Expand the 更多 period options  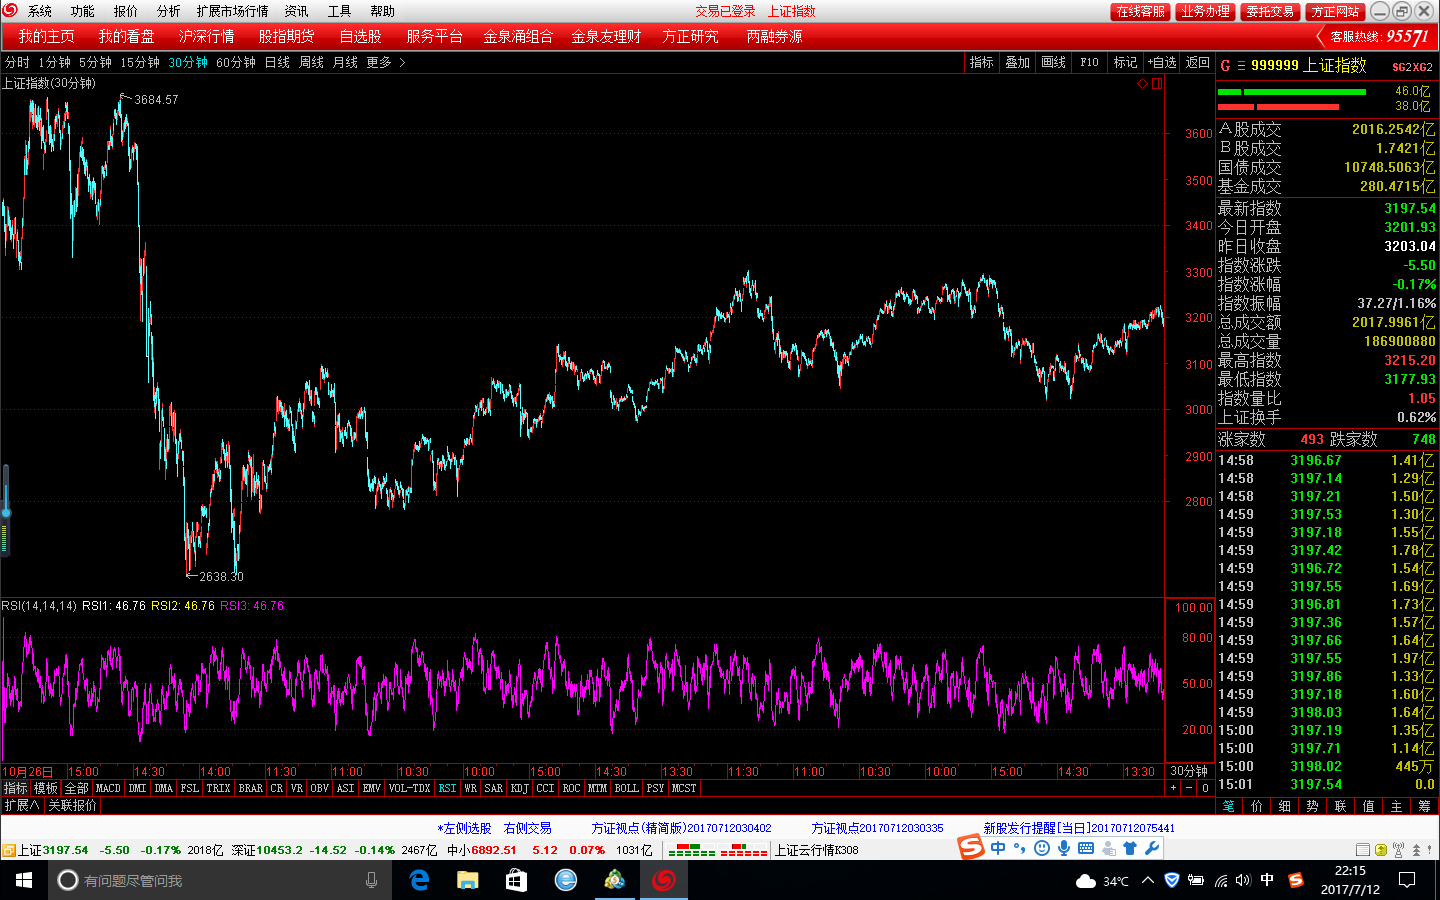385,62
